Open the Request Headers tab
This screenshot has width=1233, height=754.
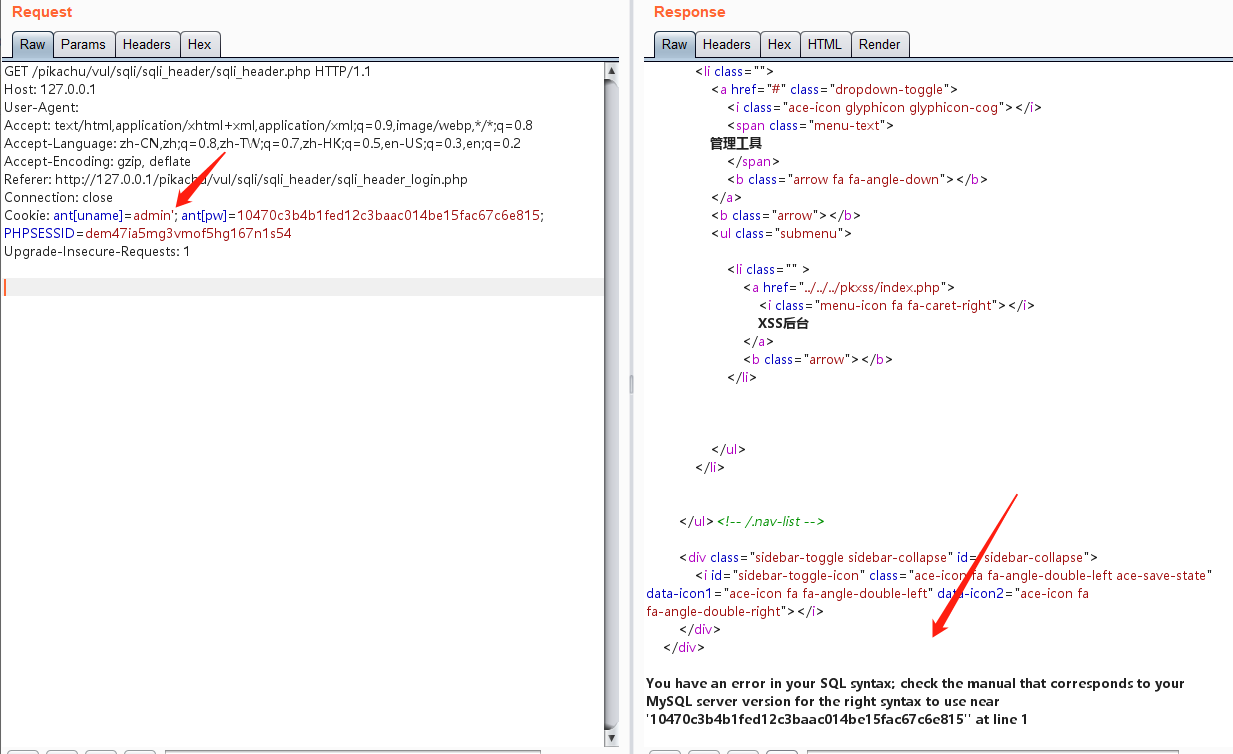(x=147, y=44)
